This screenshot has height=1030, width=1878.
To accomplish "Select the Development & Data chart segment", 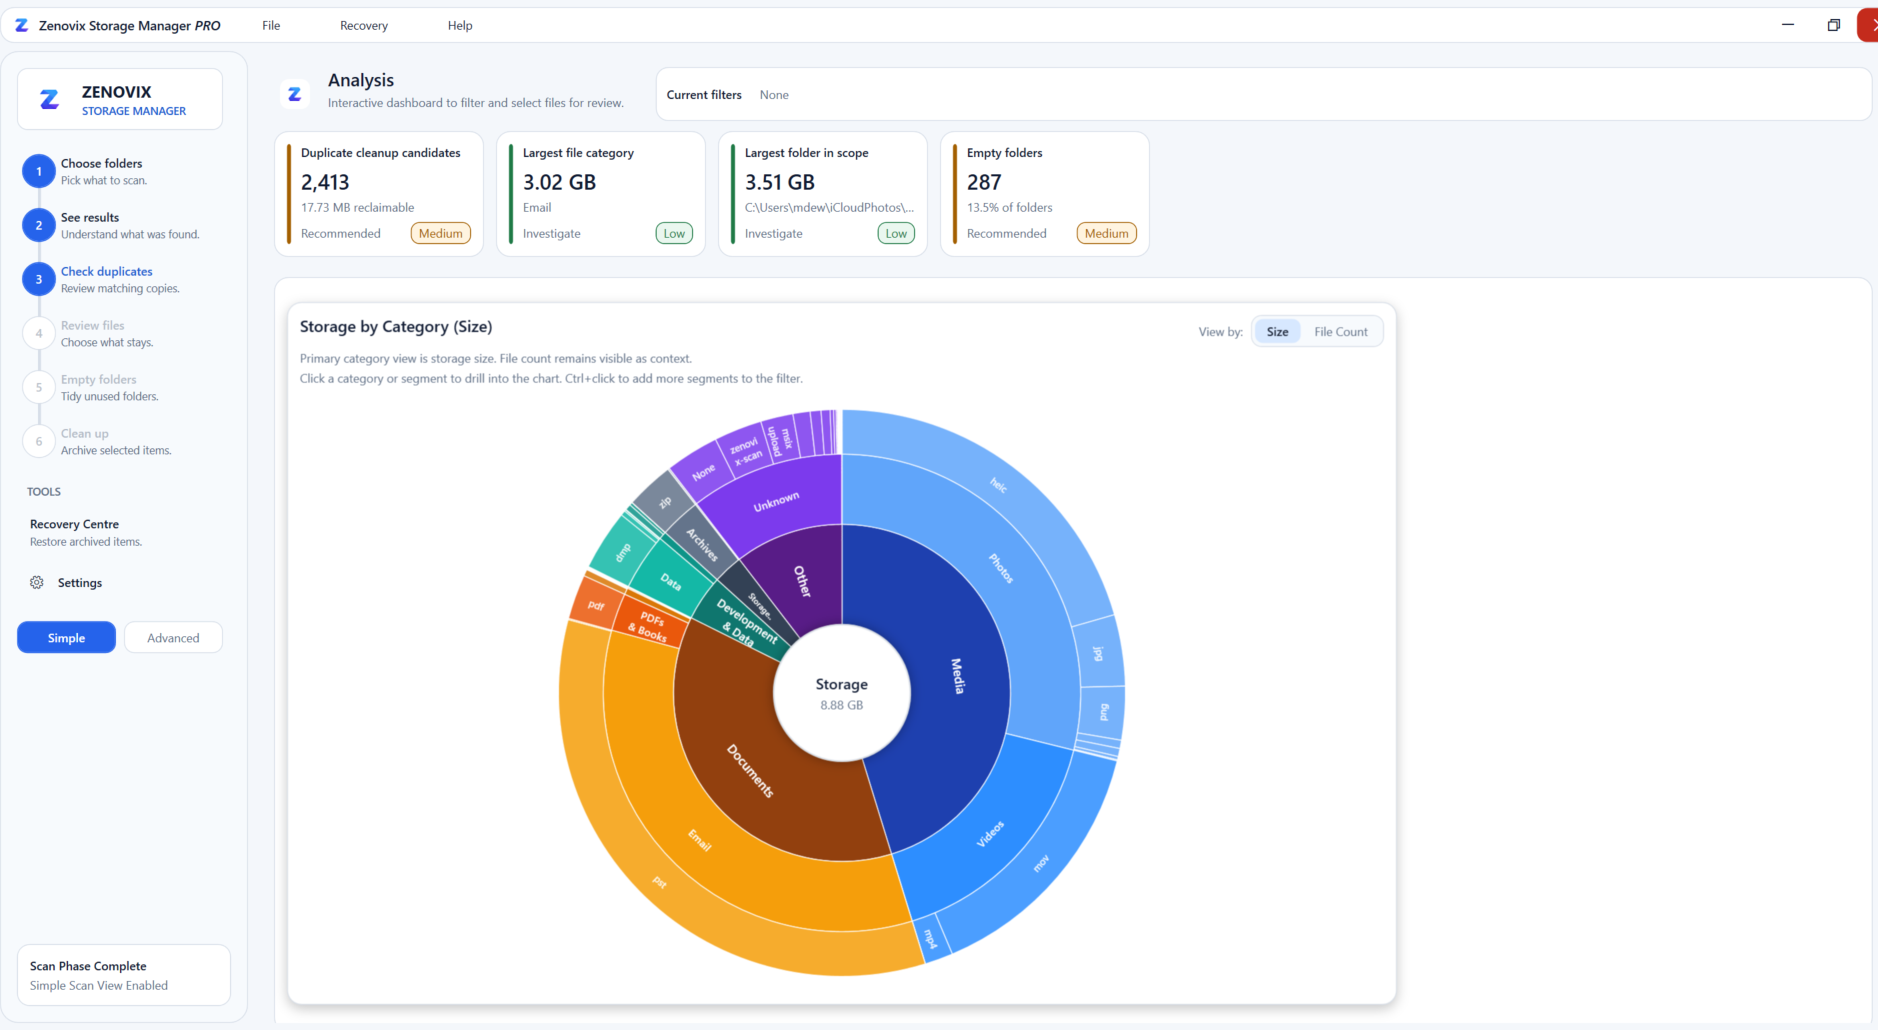I will click(x=746, y=624).
